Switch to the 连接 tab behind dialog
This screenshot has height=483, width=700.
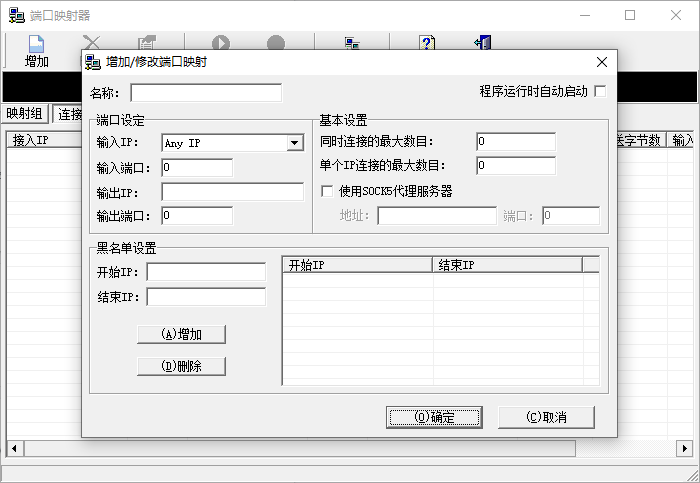(68, 114)
